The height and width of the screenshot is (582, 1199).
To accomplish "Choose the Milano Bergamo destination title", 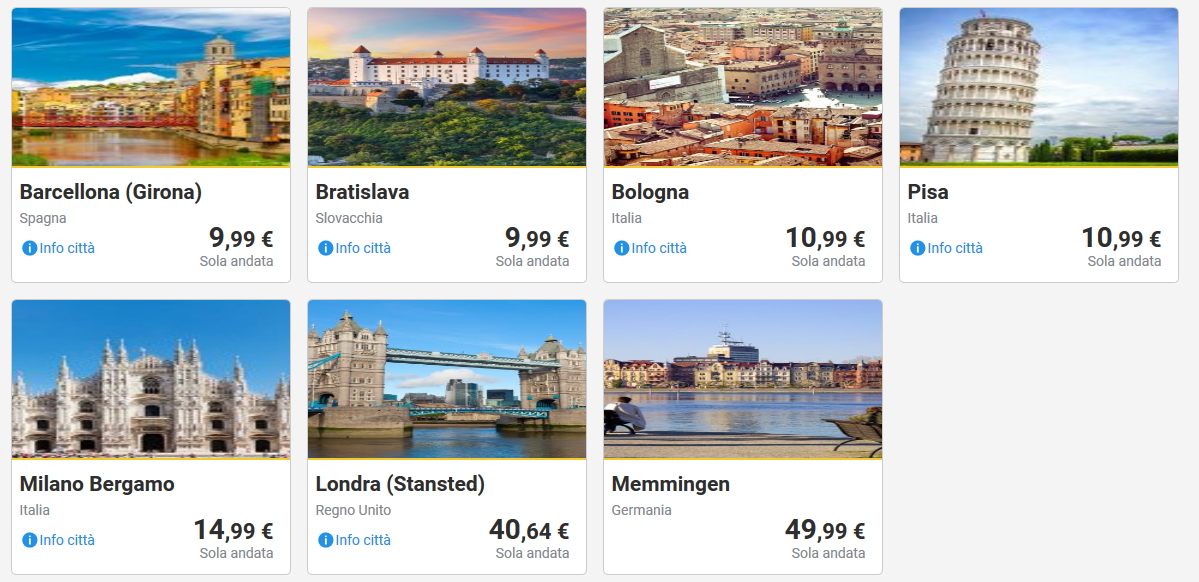I will [x=97, y=484].
